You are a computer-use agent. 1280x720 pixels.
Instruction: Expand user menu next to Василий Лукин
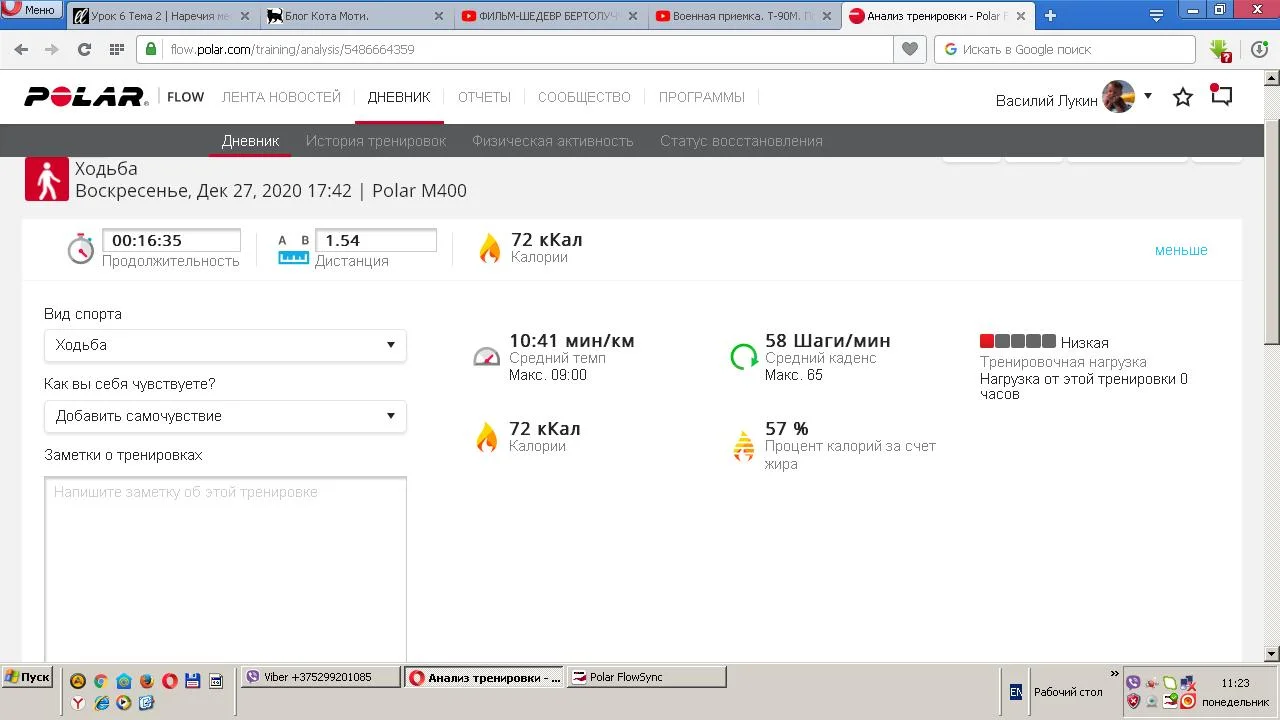(x=1148, y=96)
